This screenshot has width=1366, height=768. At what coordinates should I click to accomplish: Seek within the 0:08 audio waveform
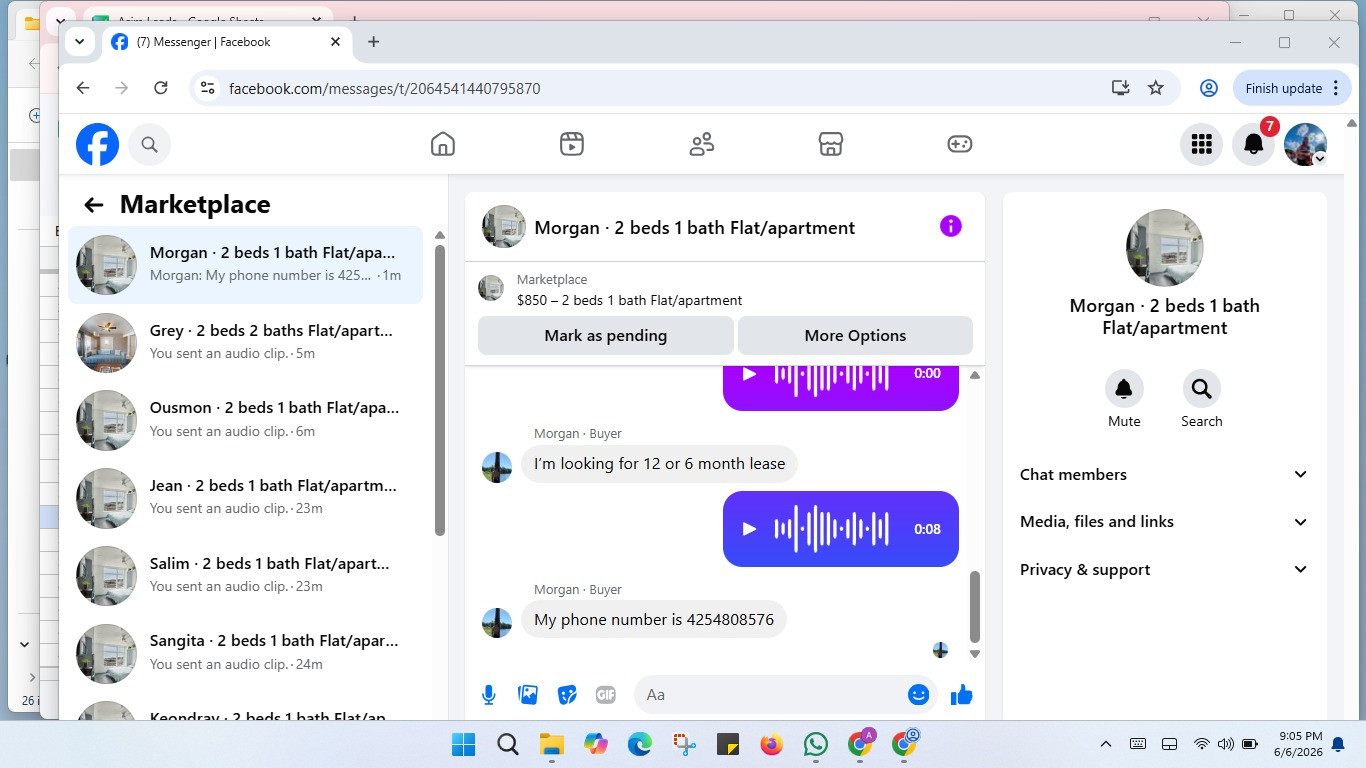pos(831,529)
